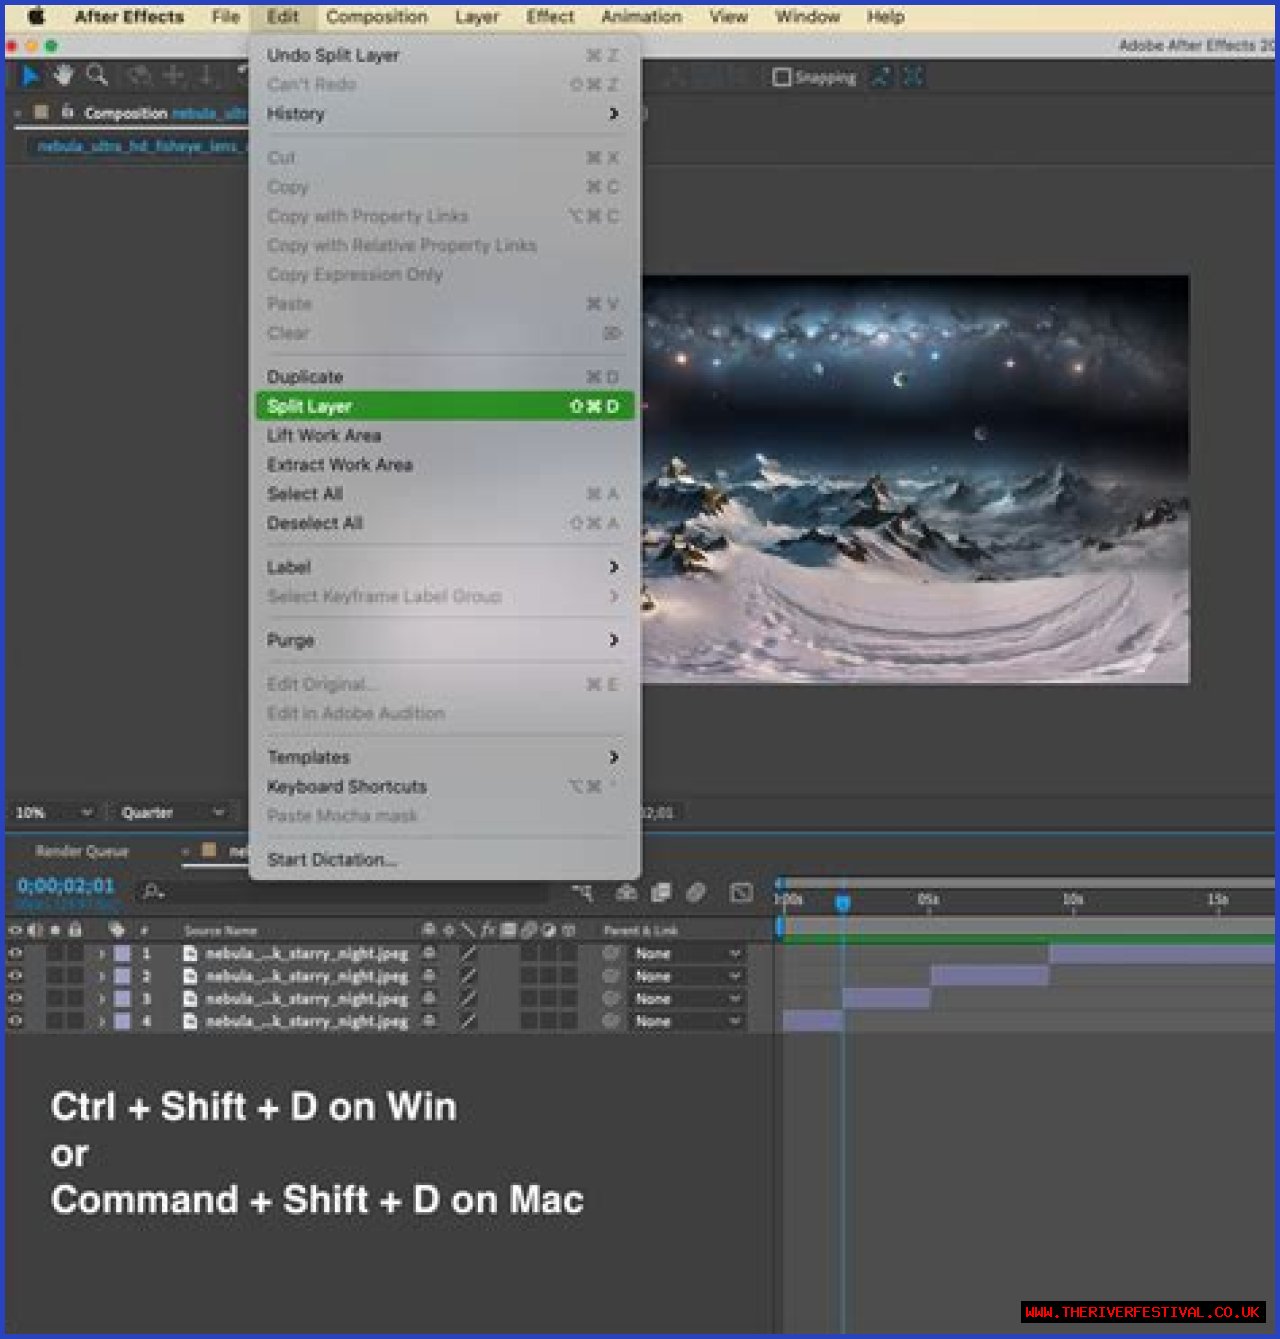Click the JPEG file icon of layer 1
1280x1339 pixels.
point(190,954)
